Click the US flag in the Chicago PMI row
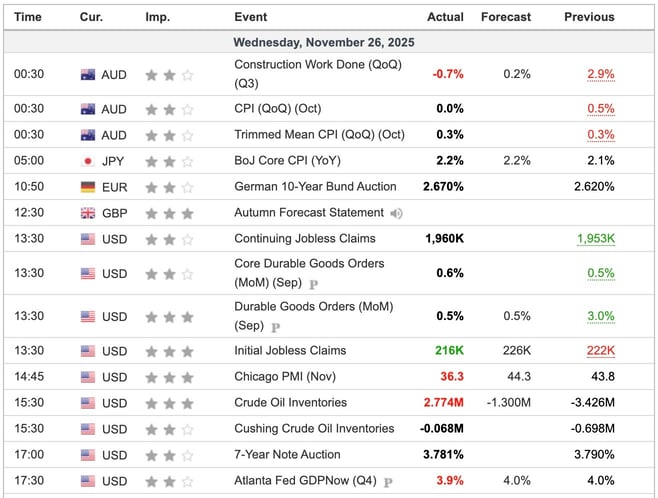Screen dimensions: 658x498 88,377
